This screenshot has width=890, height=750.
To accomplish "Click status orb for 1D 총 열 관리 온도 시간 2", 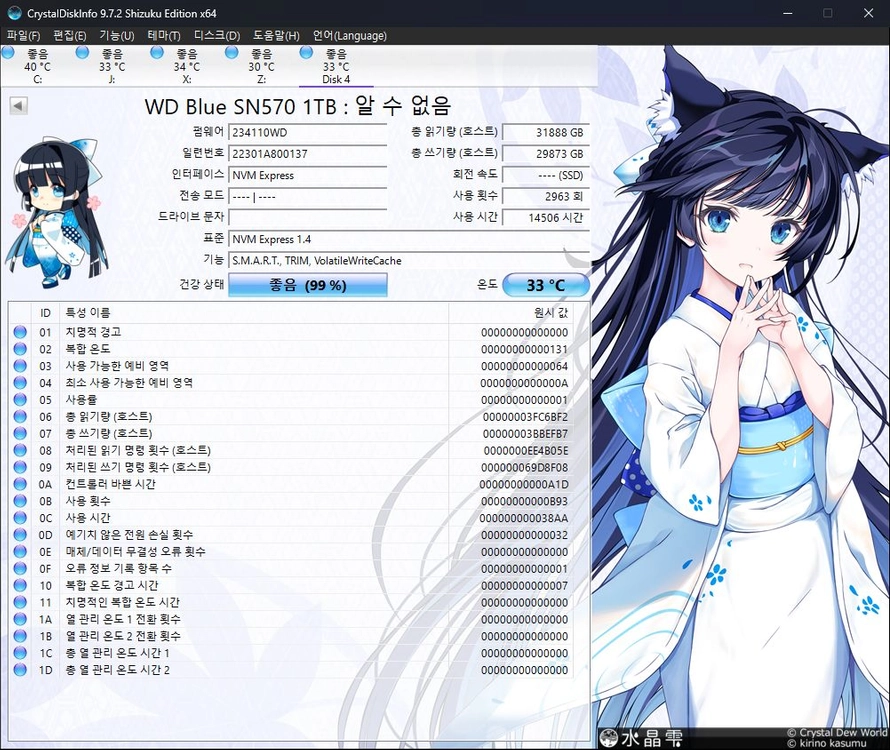I will point(20,670).
